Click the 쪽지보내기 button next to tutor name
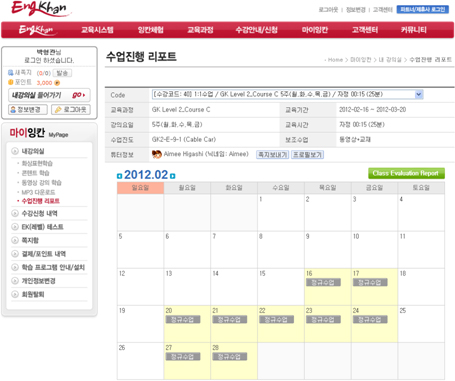Screen dimensions: 455x381 (273, 155)
